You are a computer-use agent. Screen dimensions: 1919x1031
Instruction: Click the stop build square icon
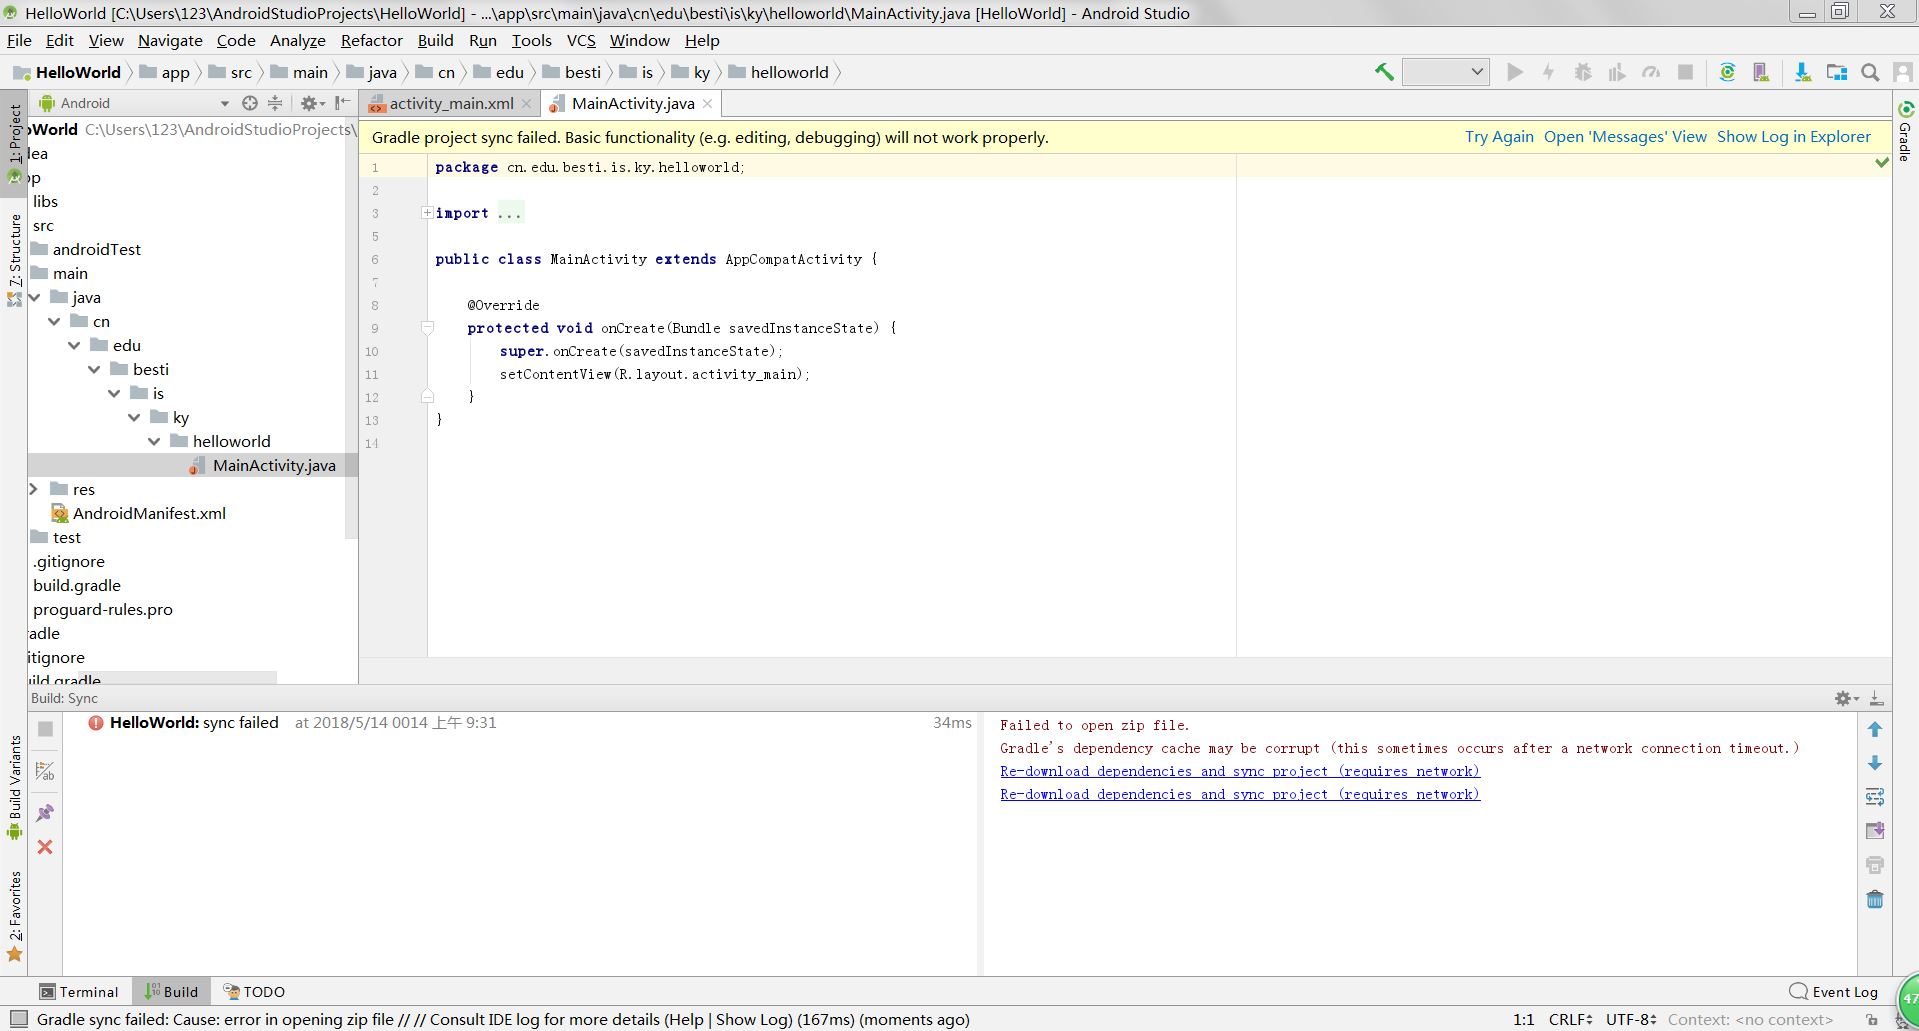(45, 729)
